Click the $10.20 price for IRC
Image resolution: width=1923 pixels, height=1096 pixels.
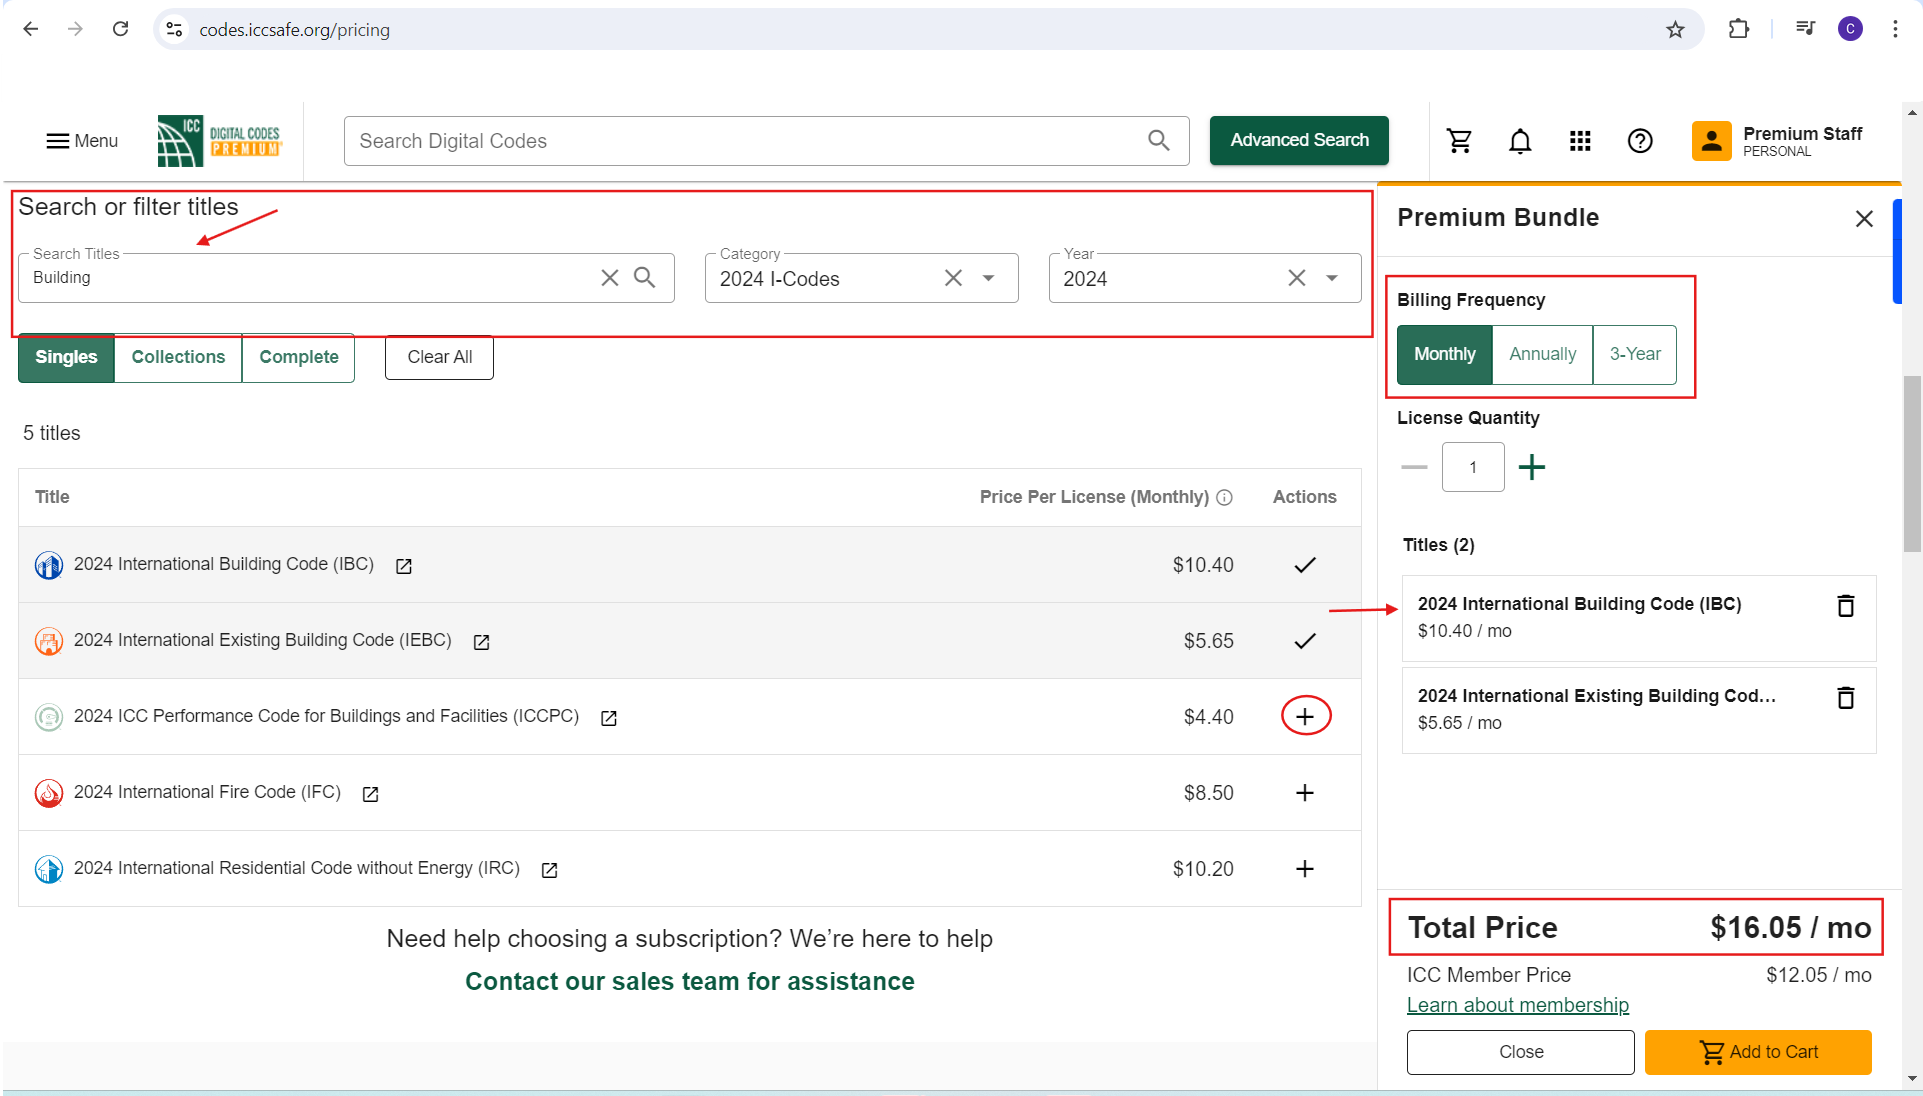[1203, 869]
